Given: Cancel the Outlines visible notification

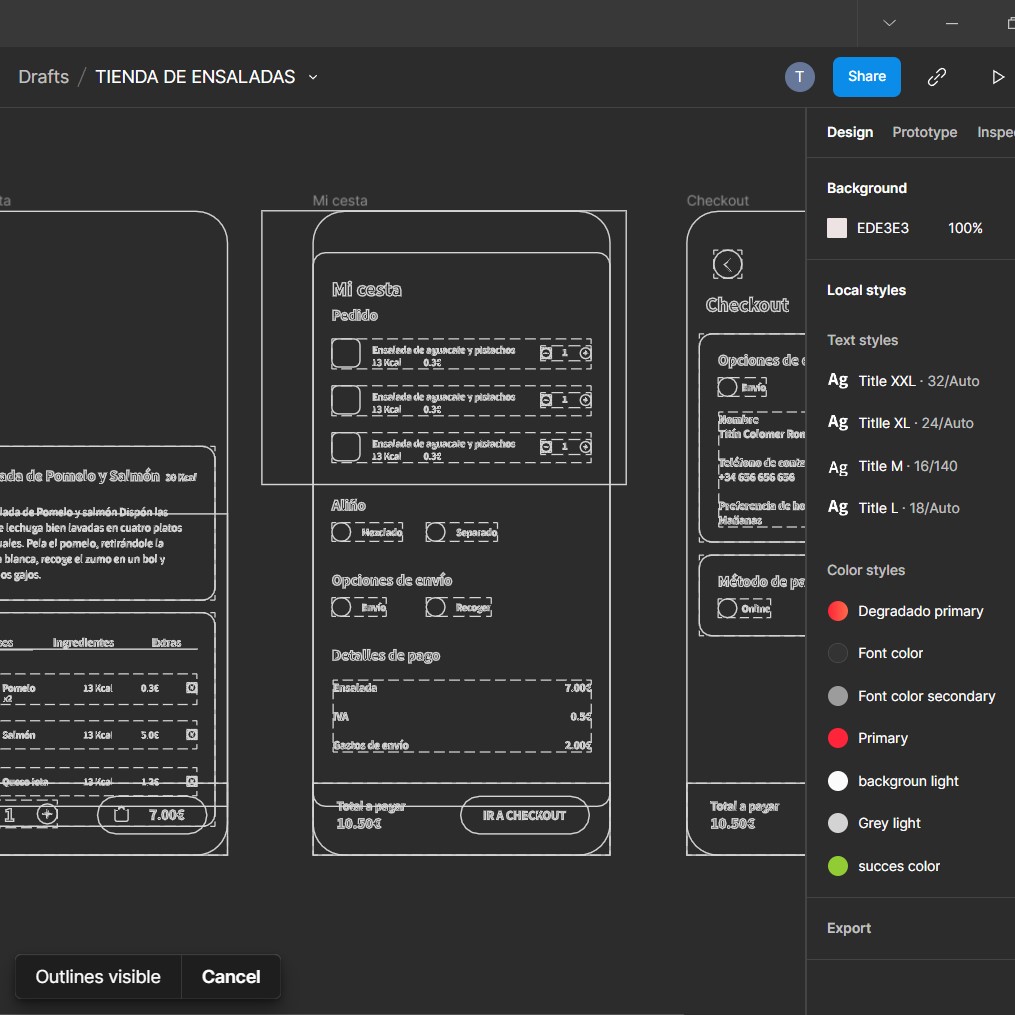Looking at the screenshot, I should click(x=231, y=977).
